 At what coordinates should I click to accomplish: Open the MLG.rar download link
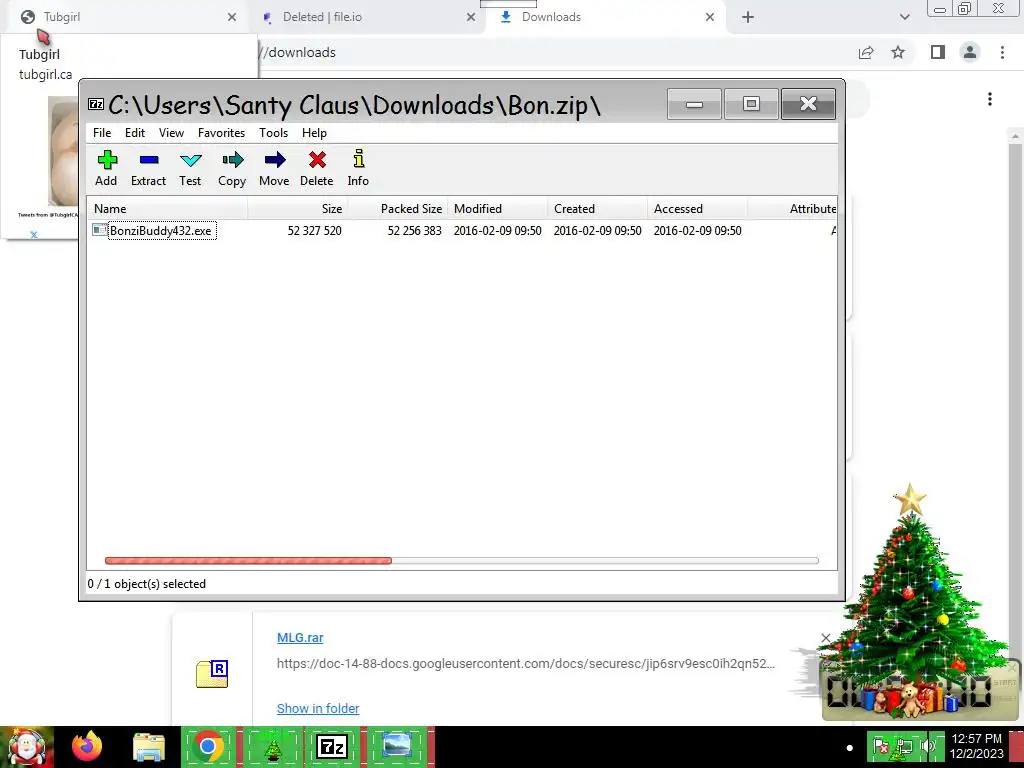300,637
